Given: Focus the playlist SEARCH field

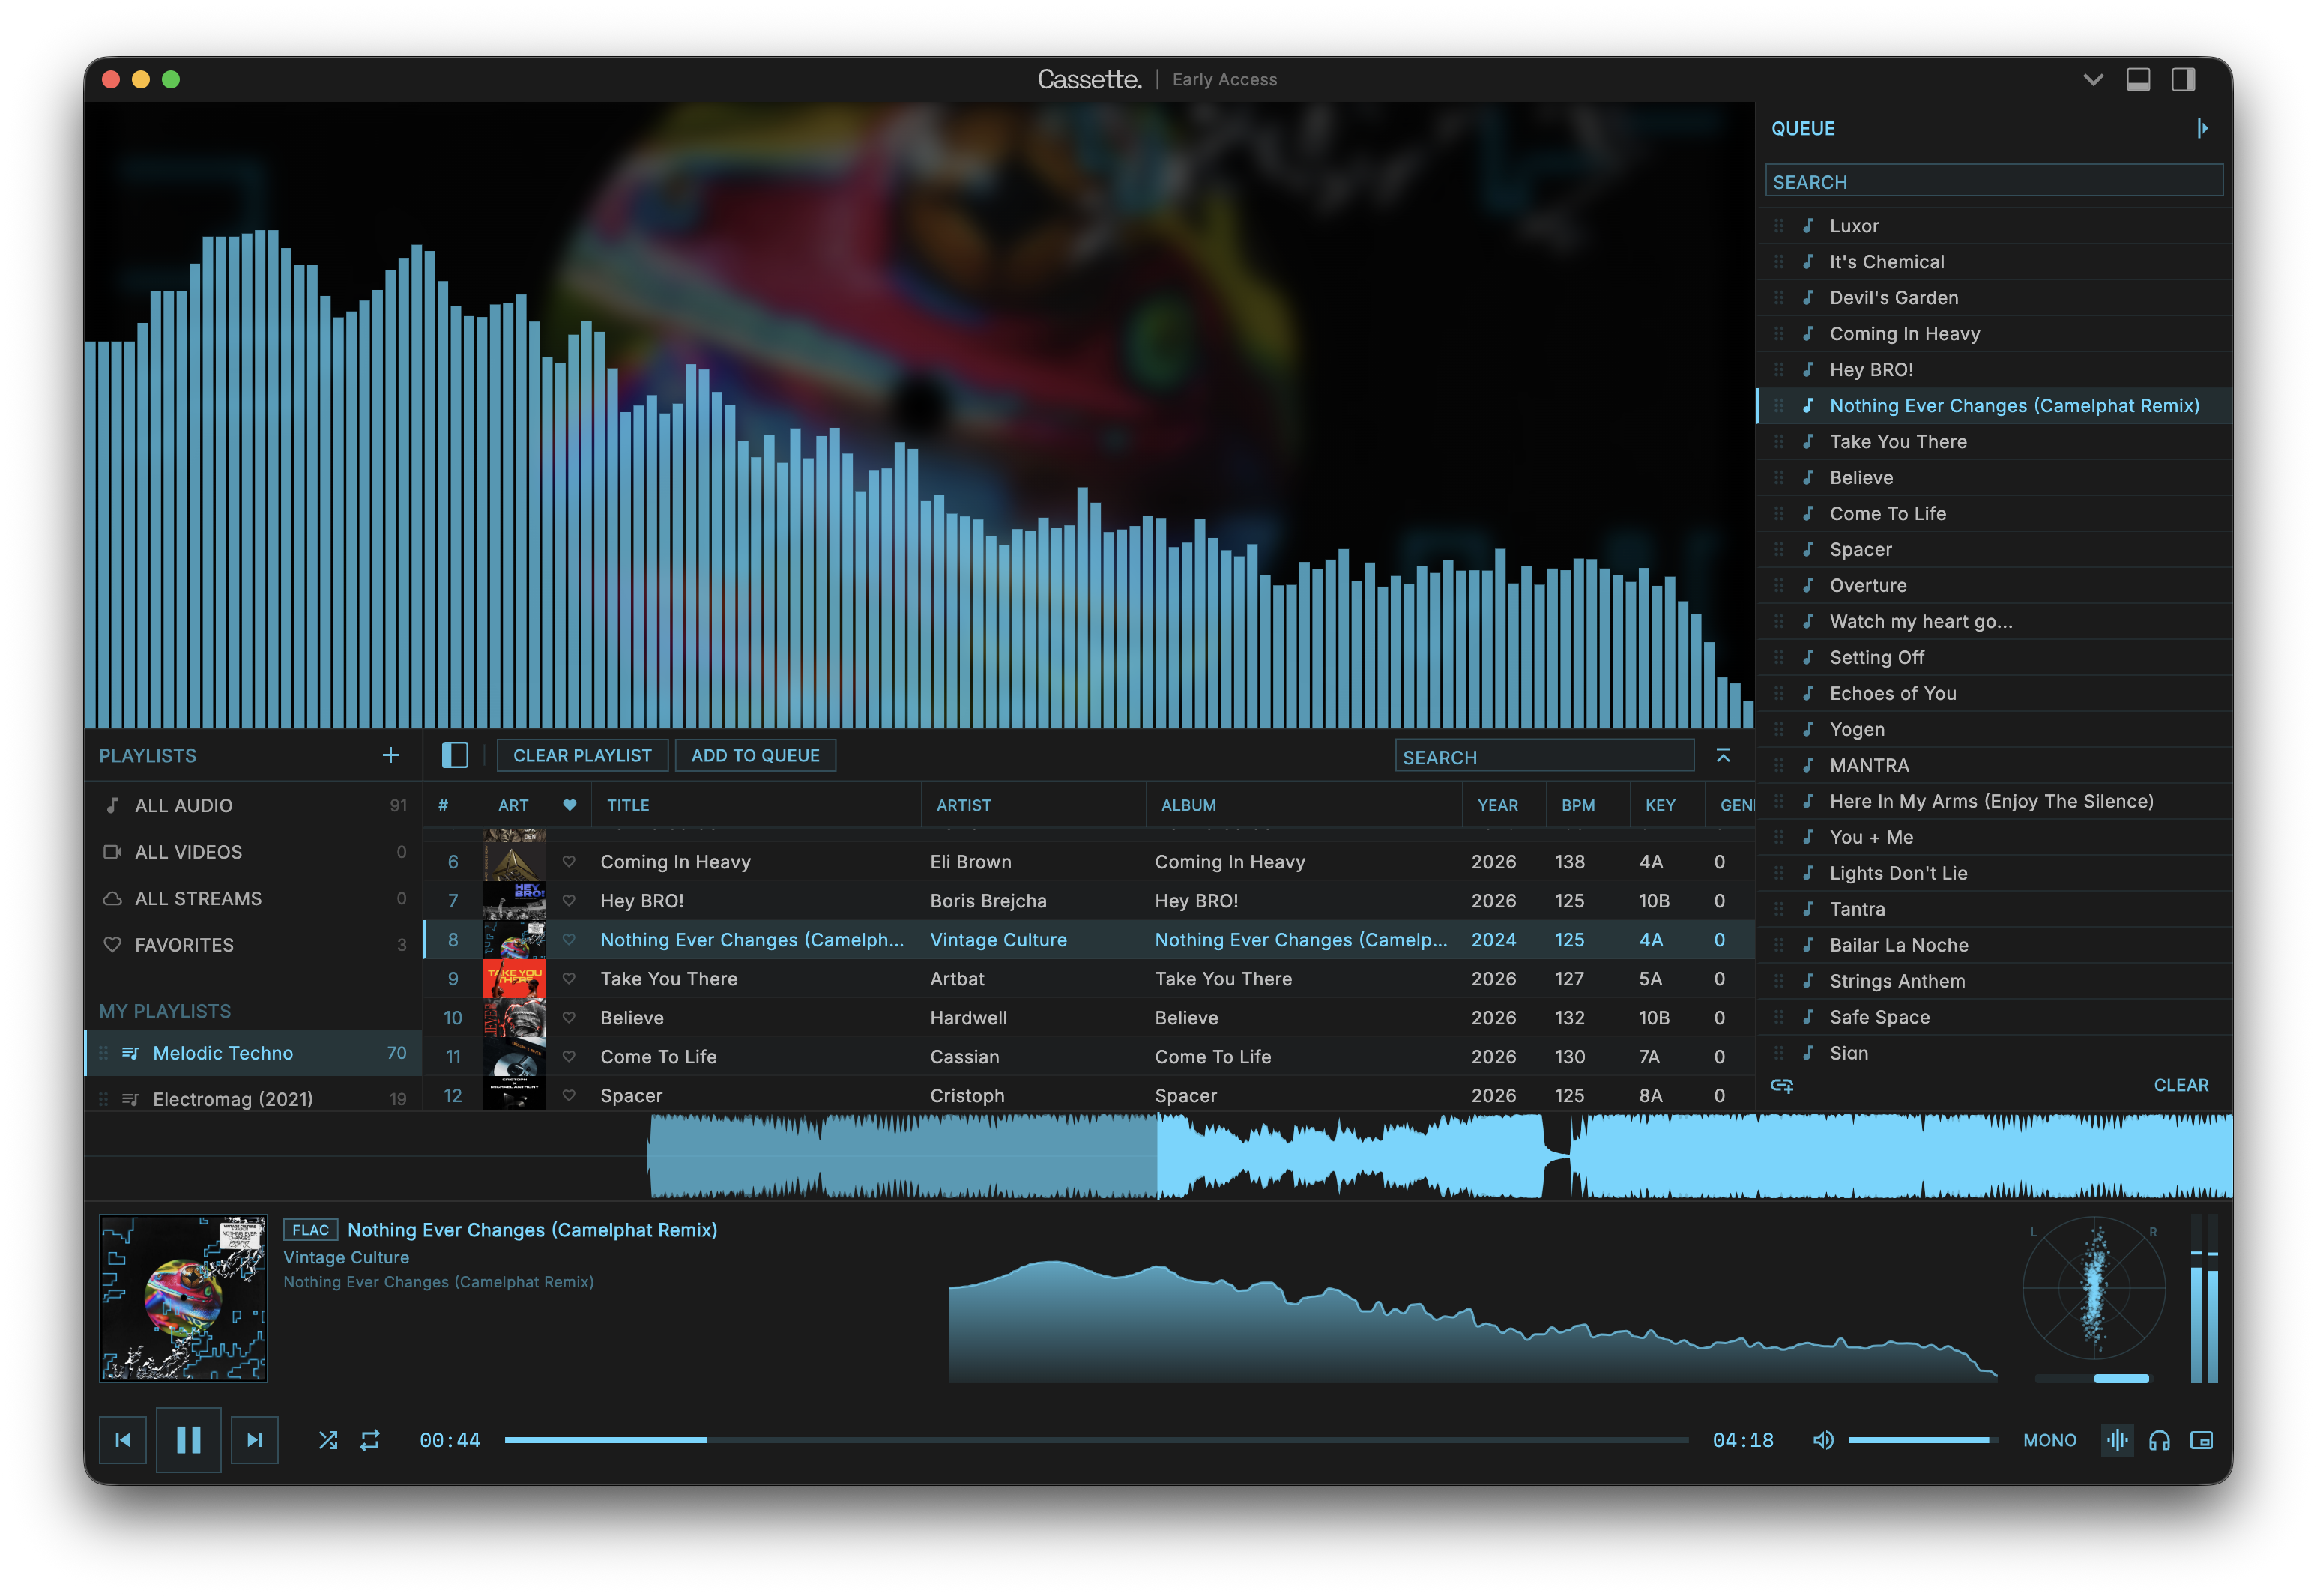Looking at the screenshot, I should [x=1544, y=756].
